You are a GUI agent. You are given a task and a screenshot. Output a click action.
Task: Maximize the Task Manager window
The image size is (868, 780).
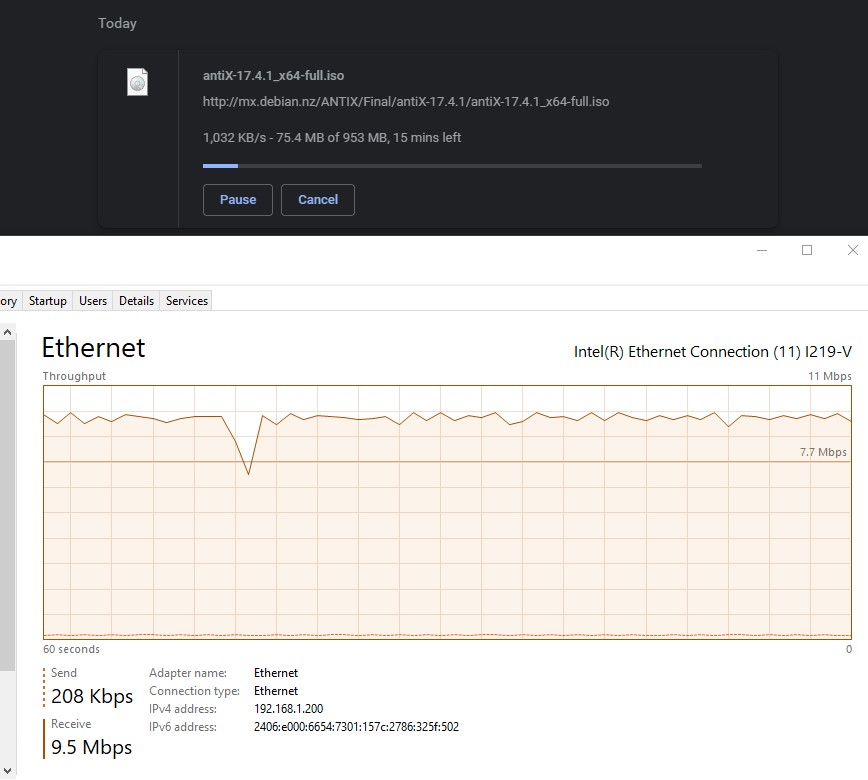tap(807, 250)
